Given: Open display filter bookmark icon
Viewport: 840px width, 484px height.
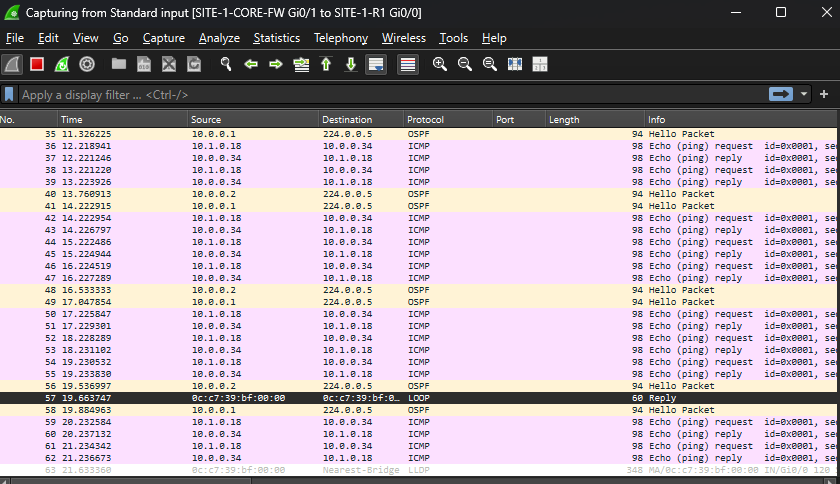Looking at the screenshot, I should tap(9, 95).
